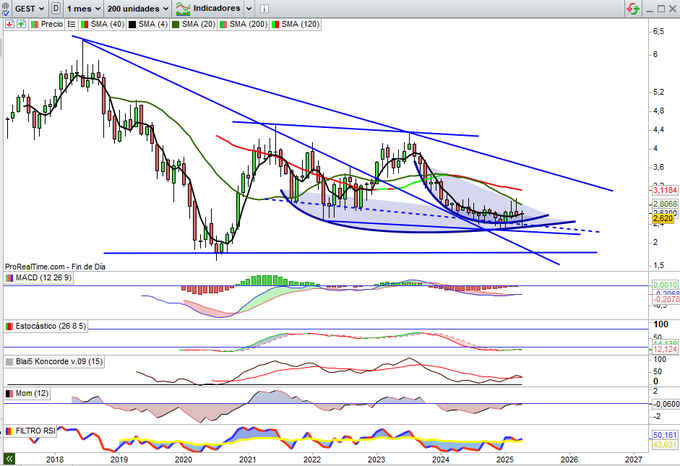The width and height of the screenshot is (680, 466).
Task: Click the Blai5 Koncorde v.09 (15) label
Action: [59, 362]
